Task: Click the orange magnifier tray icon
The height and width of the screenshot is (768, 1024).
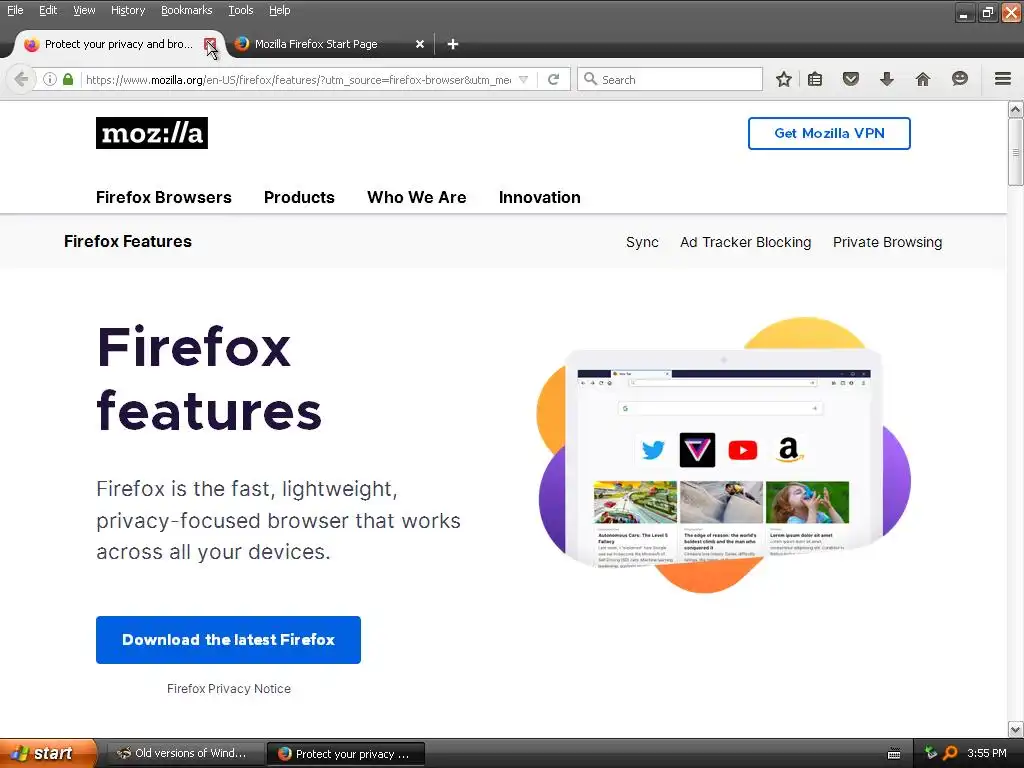Action: (950, 753)
